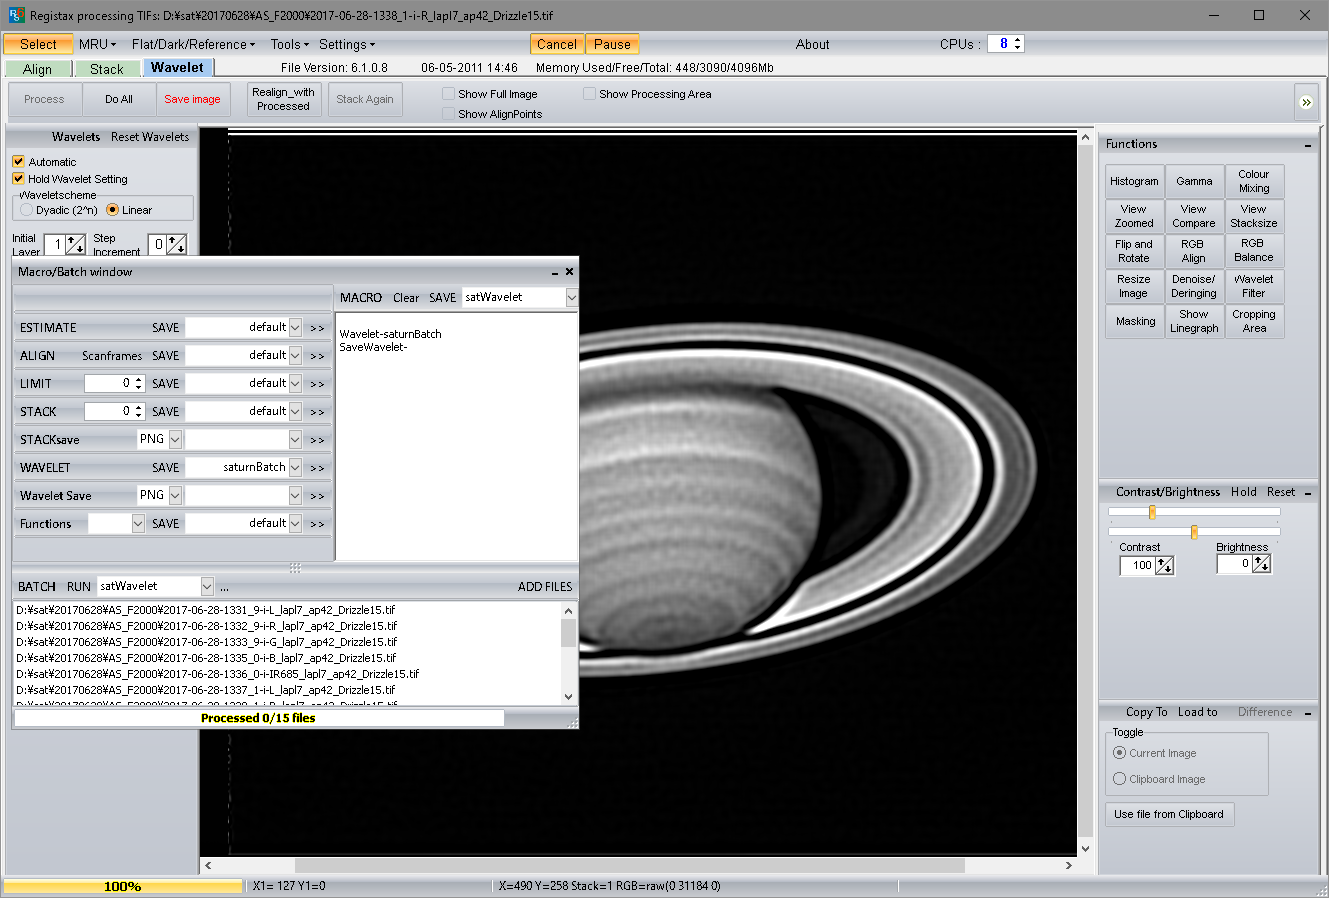This screenshot has height=898, width=1329.
Task: Open the Masking function
Action: [x=1134, y=321]
